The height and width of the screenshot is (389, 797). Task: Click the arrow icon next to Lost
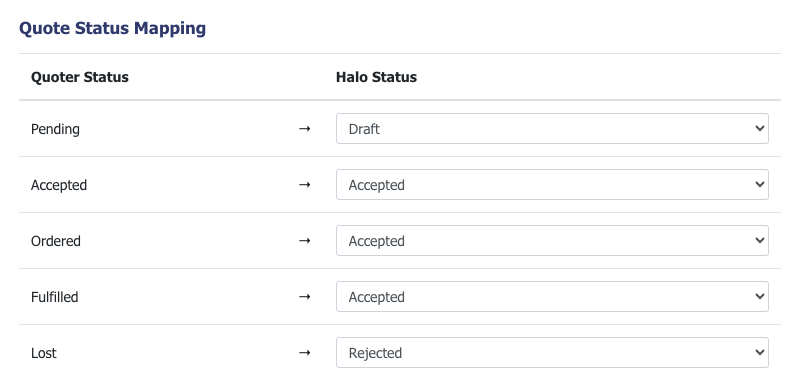[304, 352]
